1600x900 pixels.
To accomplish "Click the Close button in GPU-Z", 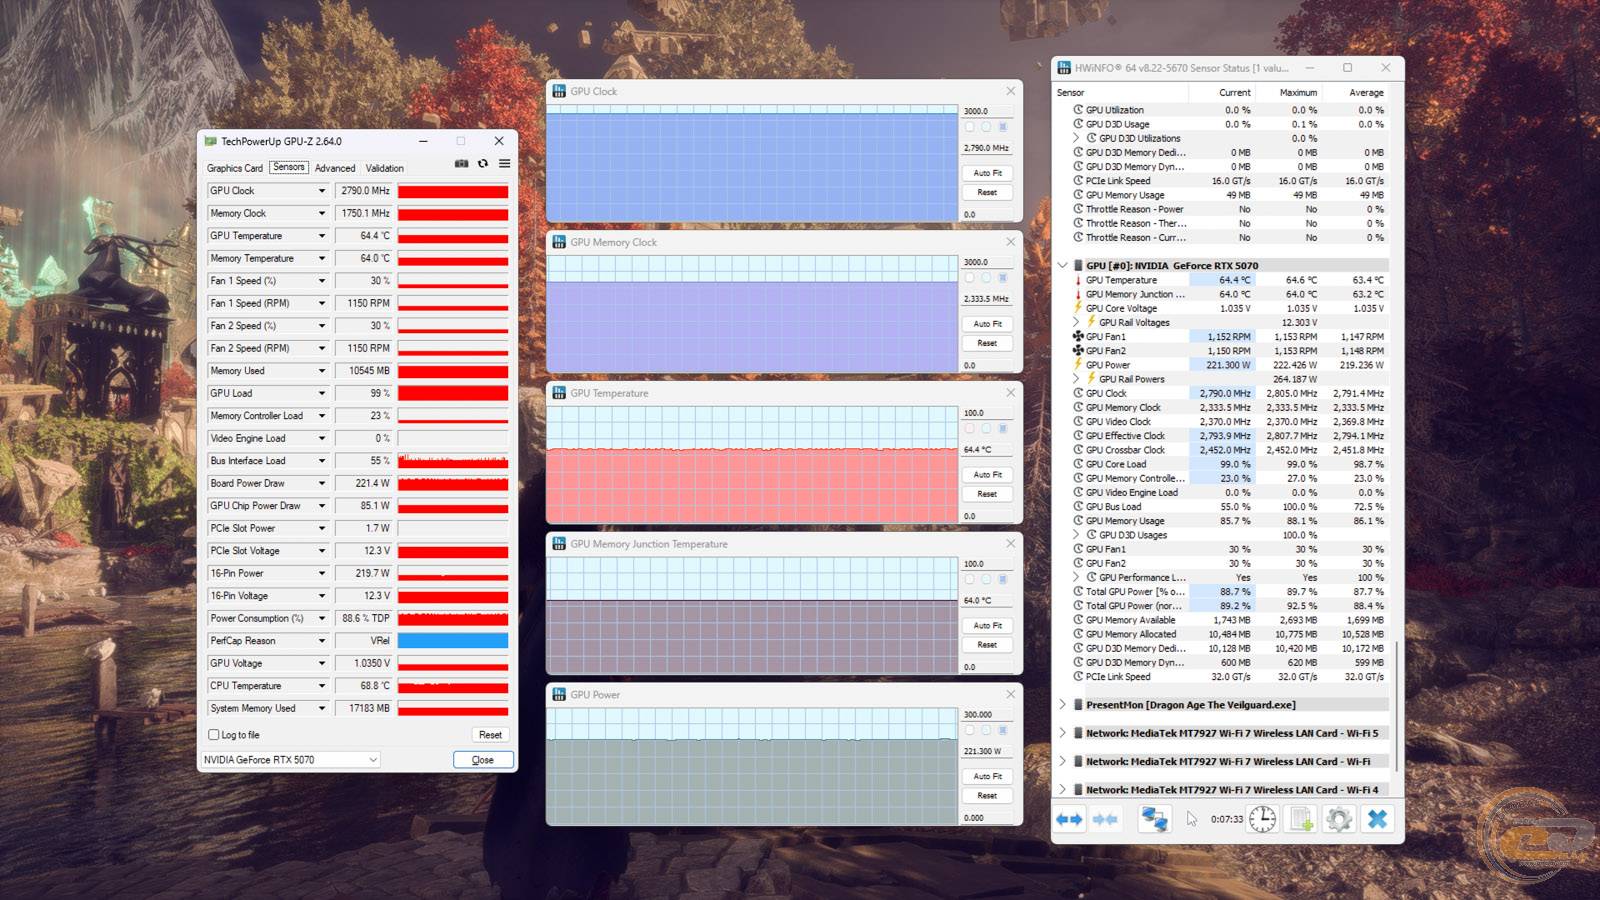I will [x=483, y=760].
